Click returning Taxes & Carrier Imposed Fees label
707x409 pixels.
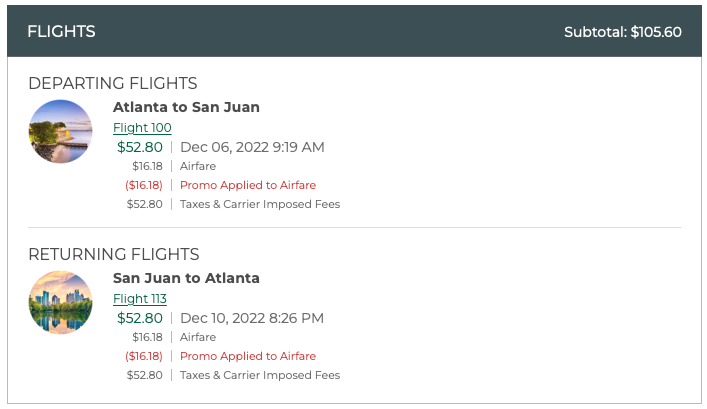[x=260, y=375]
